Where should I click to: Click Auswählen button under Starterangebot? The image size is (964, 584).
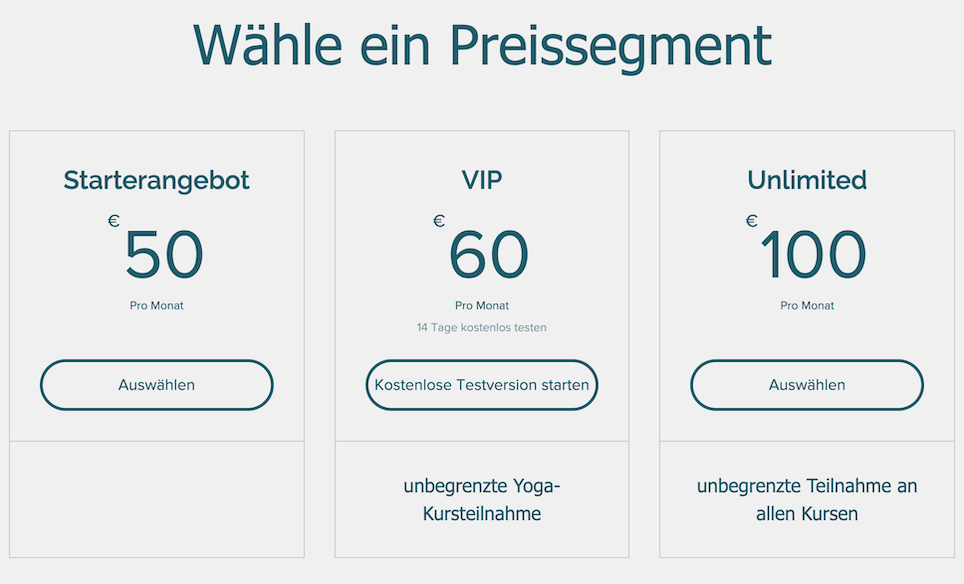(156, 385)
